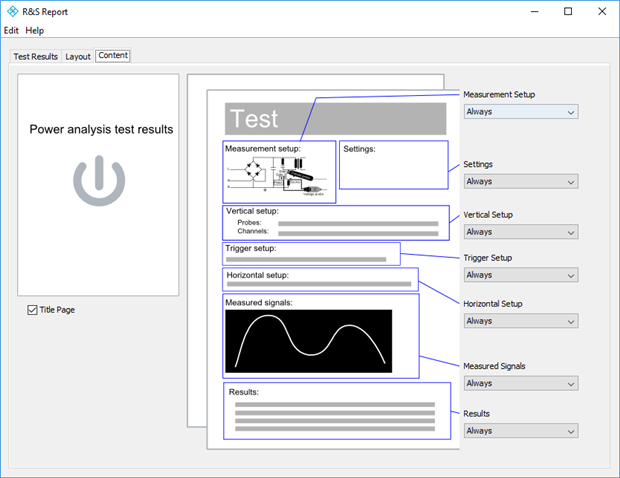Click the Settings section box in preview
Screen dimensions: 620x478
(x=393, y=165)
